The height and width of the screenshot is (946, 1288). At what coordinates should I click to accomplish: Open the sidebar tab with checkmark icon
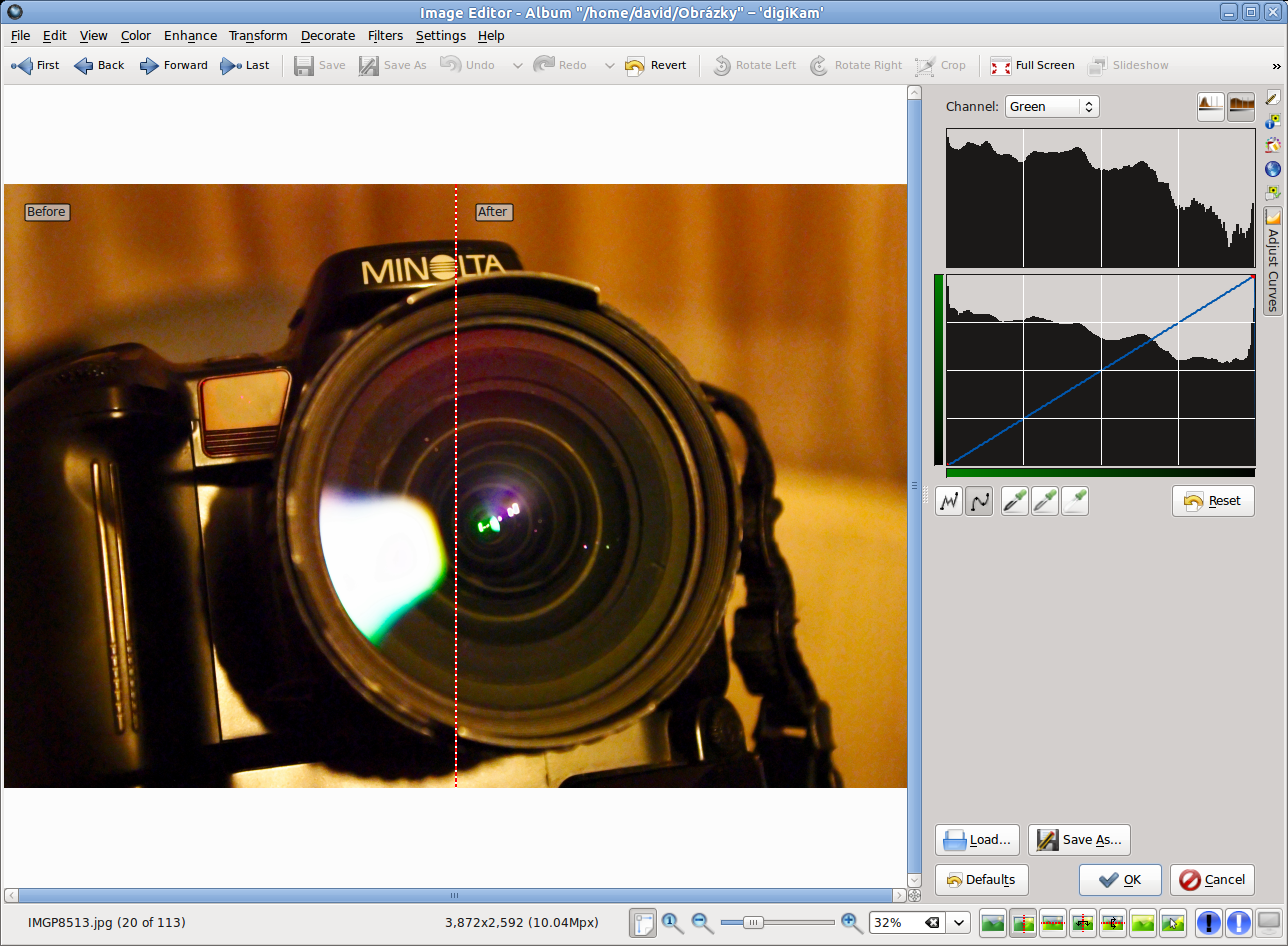tap(1273, 192)
